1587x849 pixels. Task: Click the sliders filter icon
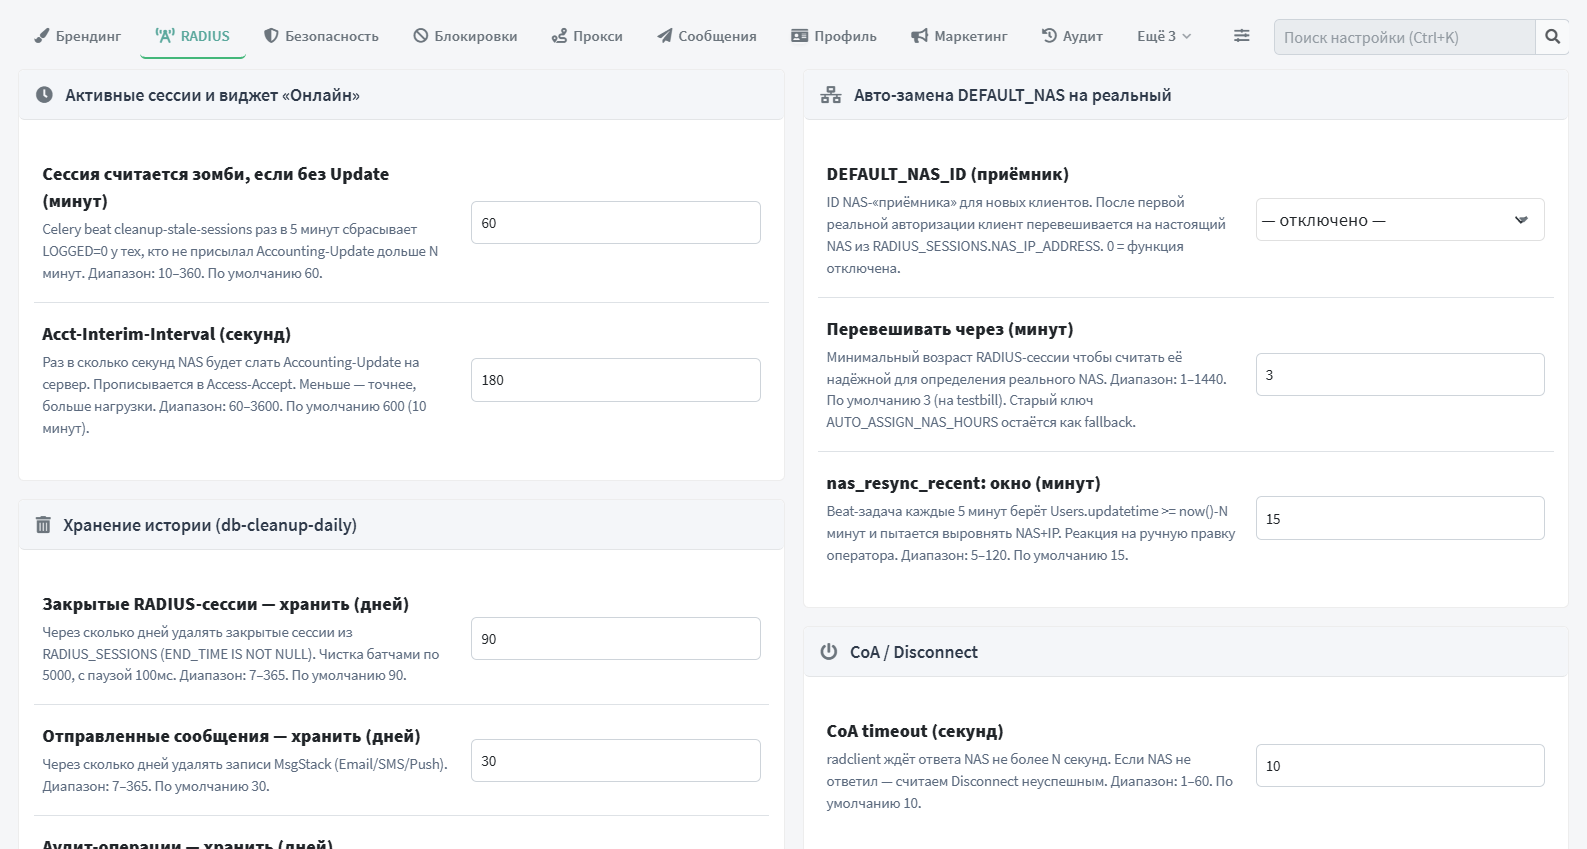point(1241,36)
